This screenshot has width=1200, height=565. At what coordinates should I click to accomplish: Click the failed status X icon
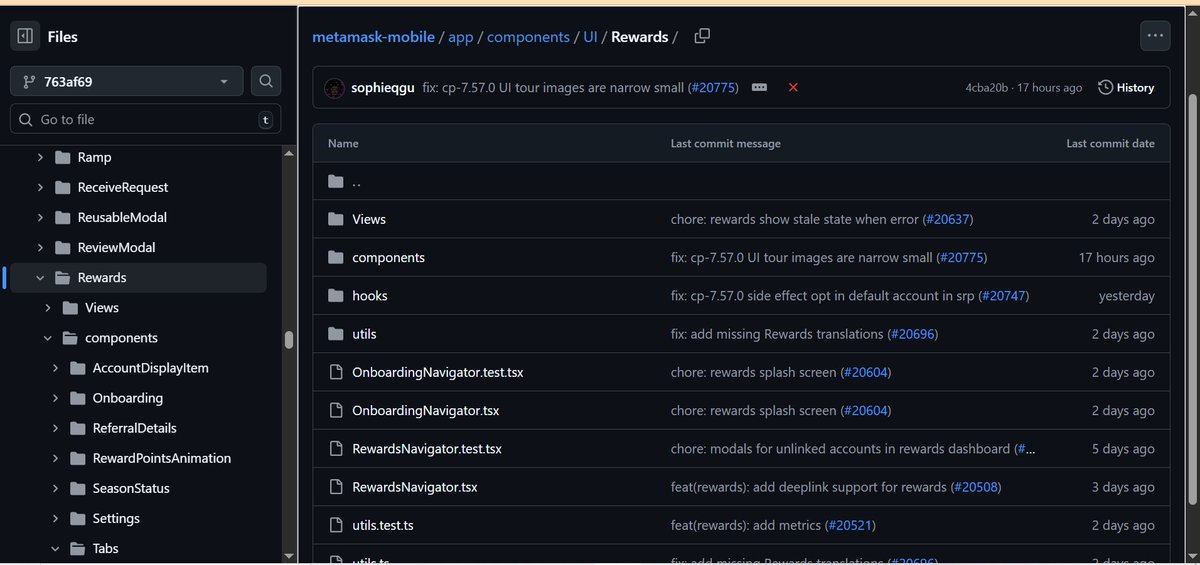coord(793,88)
